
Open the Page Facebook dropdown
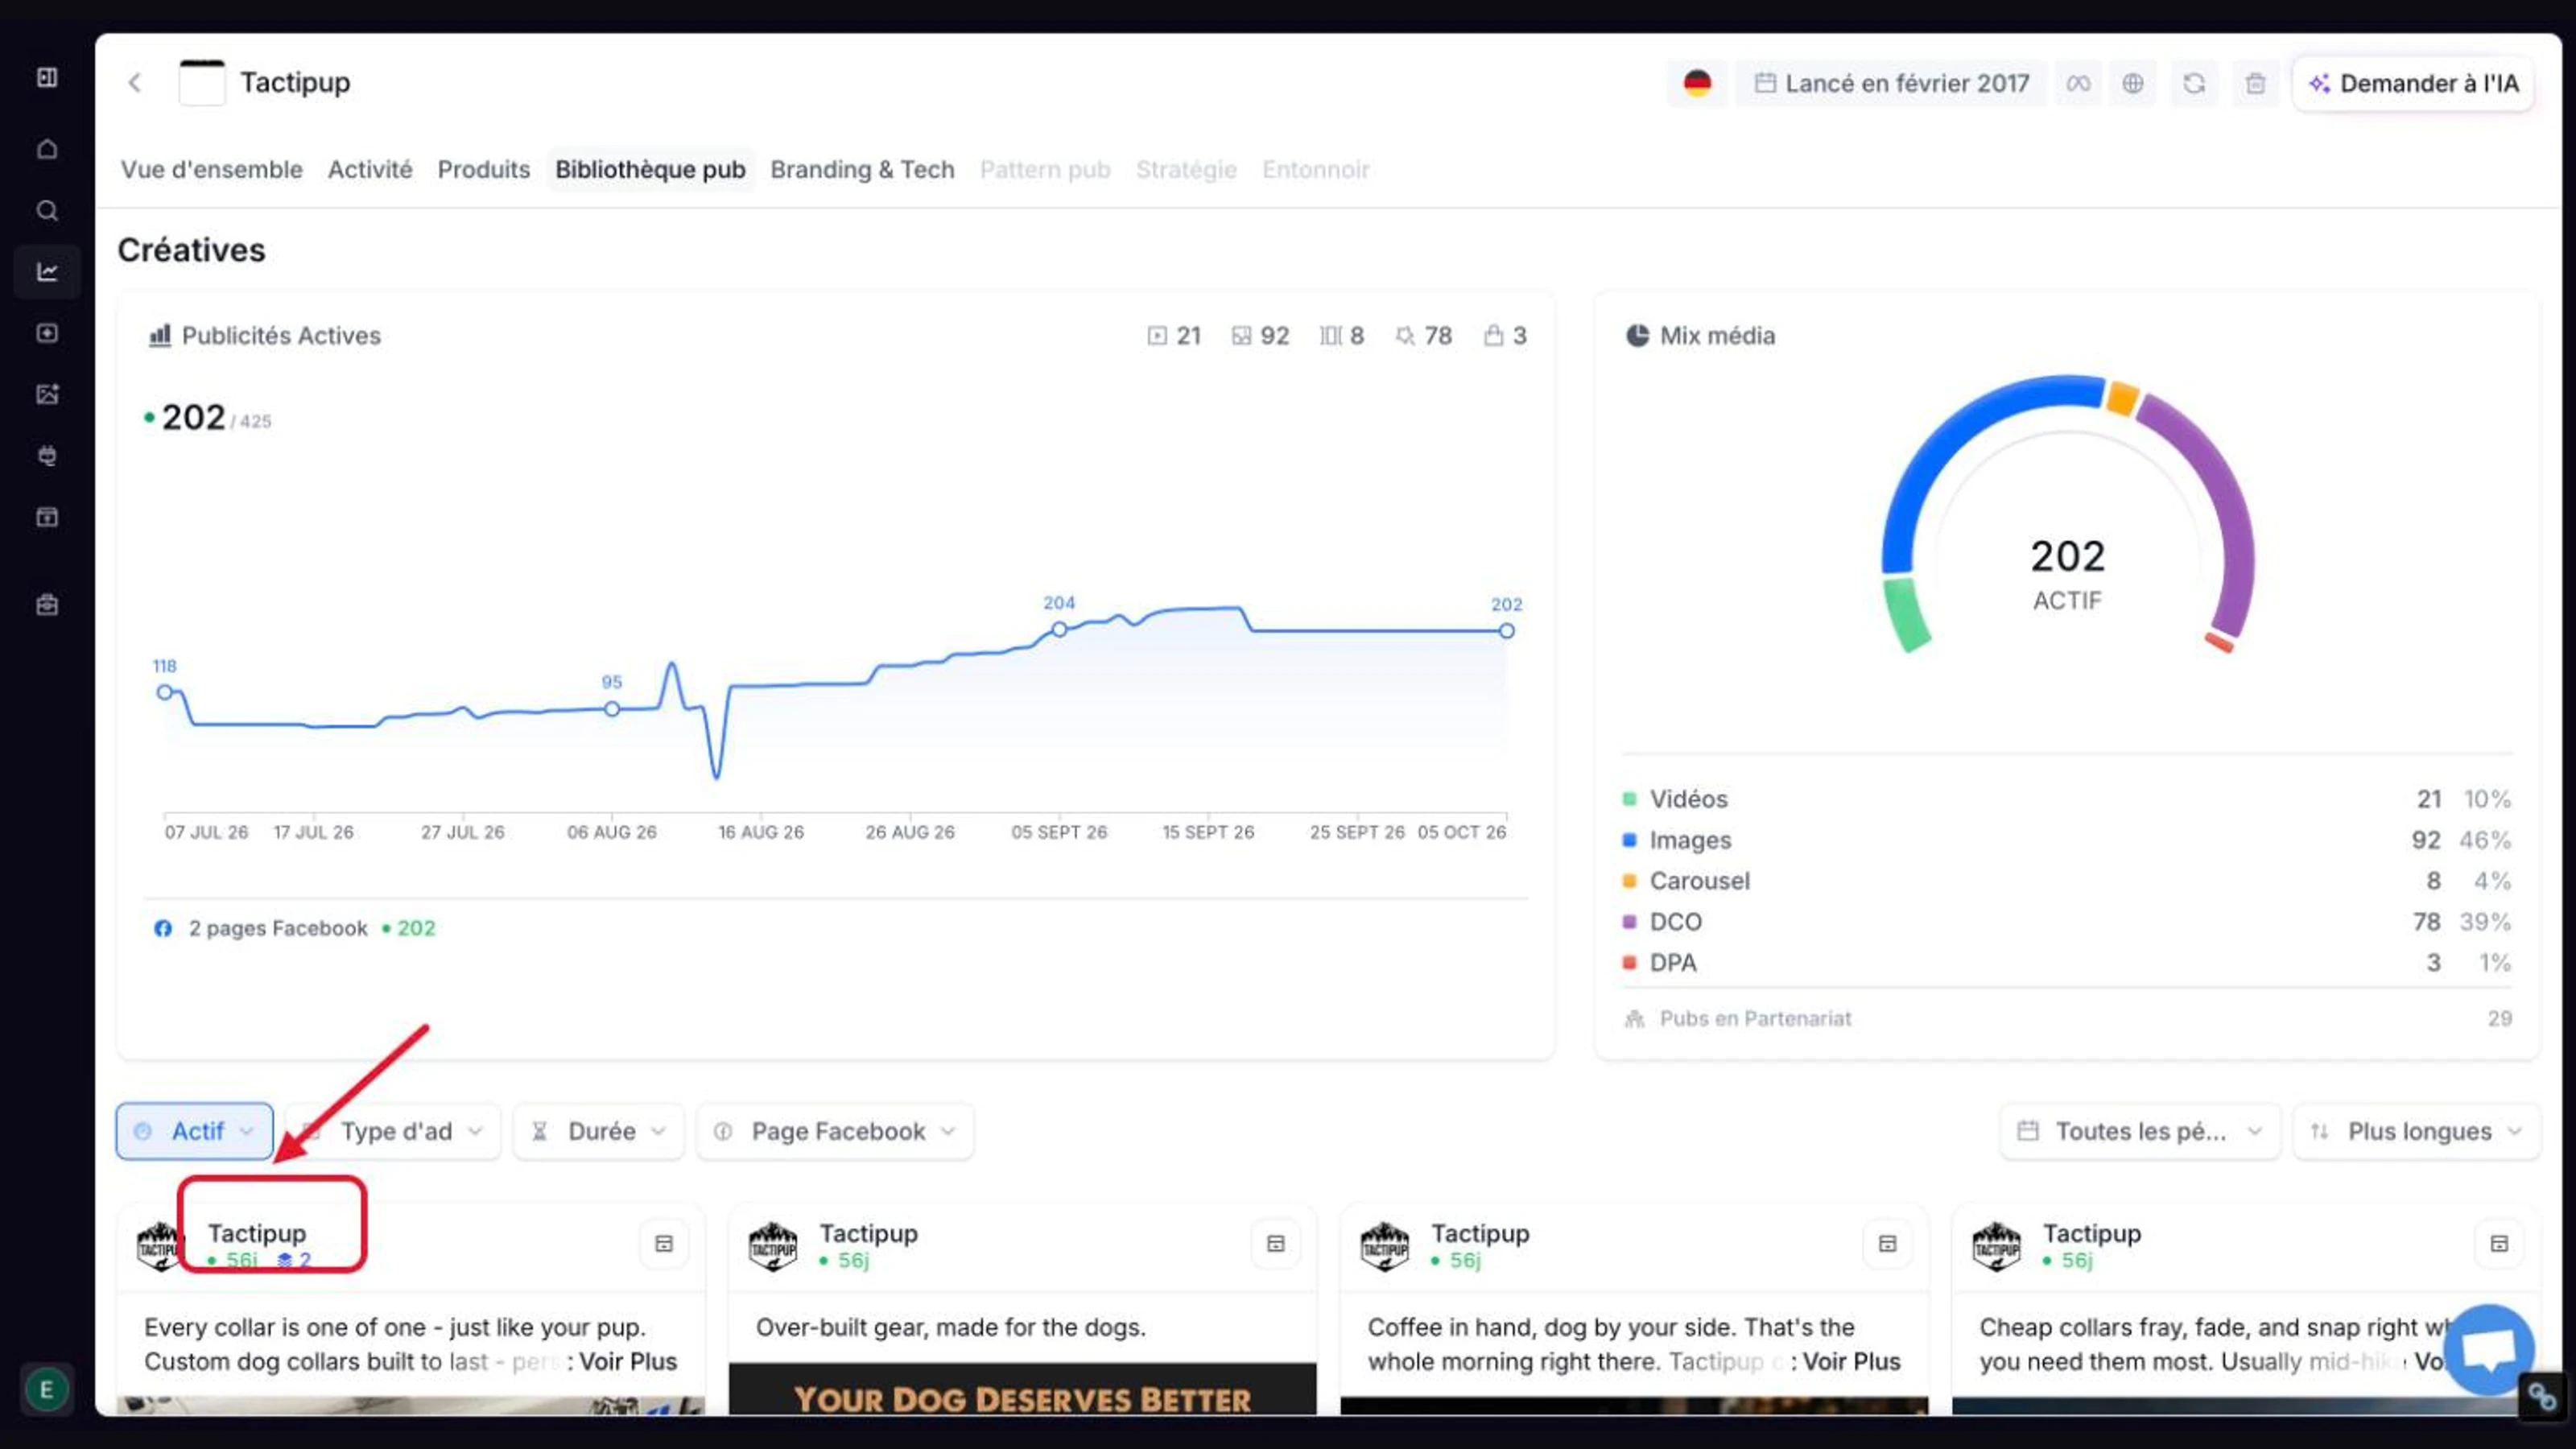[x=835, y=1131]
